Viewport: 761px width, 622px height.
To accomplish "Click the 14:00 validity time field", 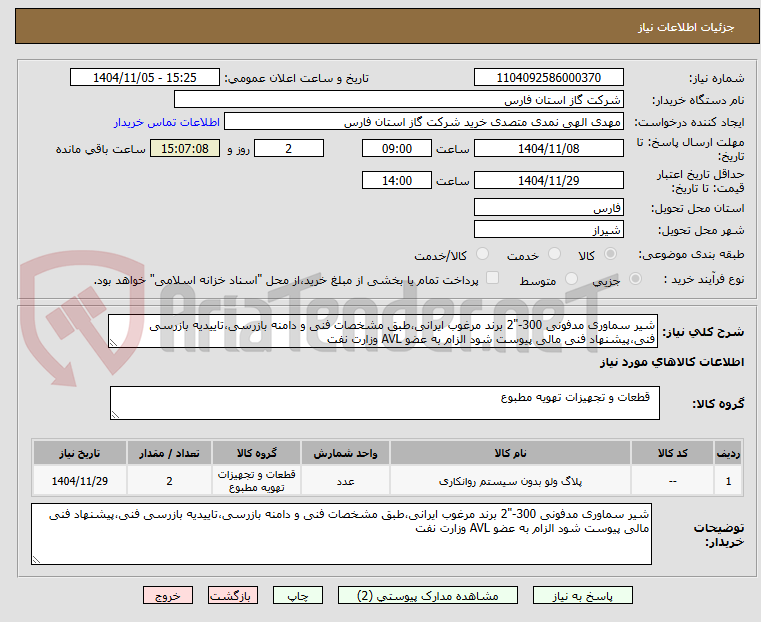I will point(397,180).
